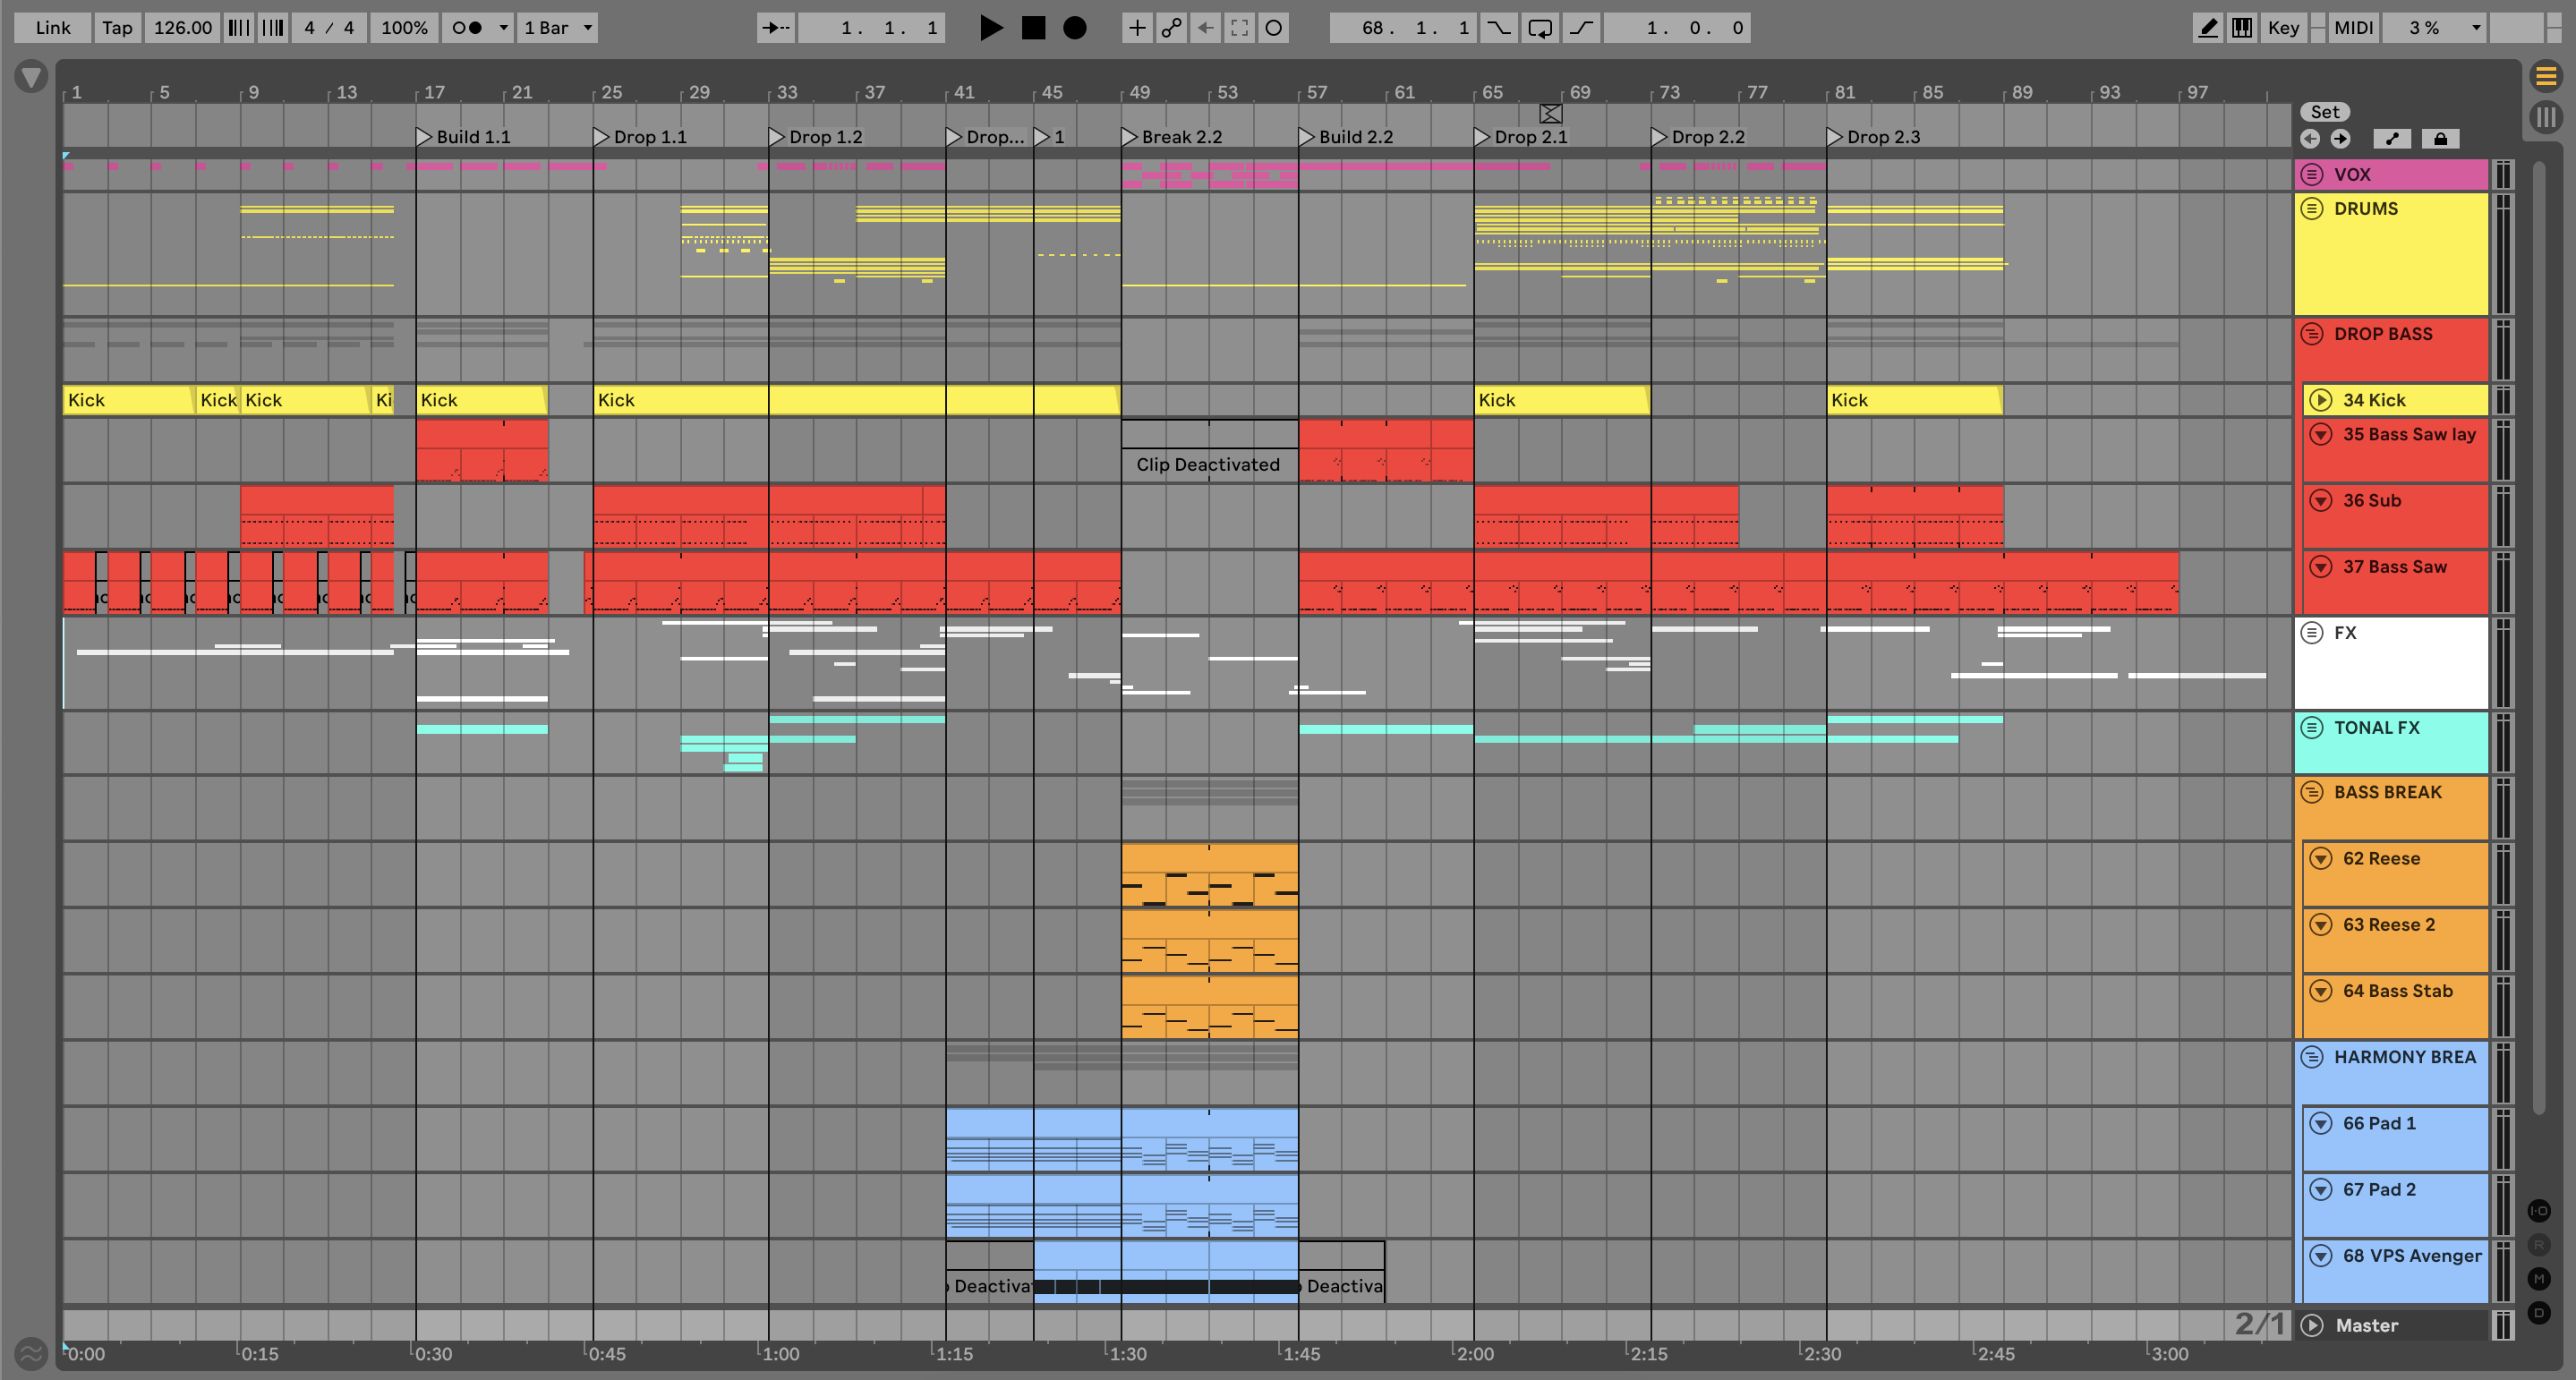The width and height of the screenshot is (2576, 1380).
Task: Click the Follow playback arrow button
Action: (x=775, y=28)
